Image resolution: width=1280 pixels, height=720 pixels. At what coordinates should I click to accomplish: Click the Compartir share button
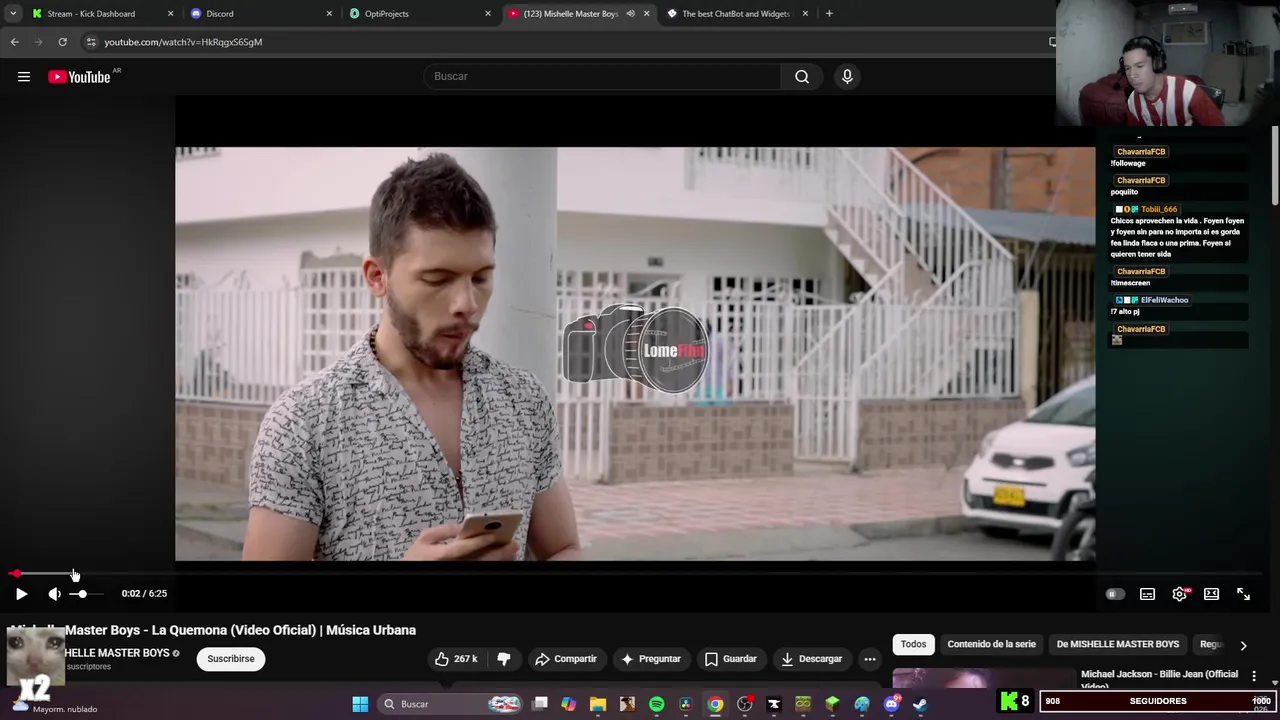click(566, 659)
